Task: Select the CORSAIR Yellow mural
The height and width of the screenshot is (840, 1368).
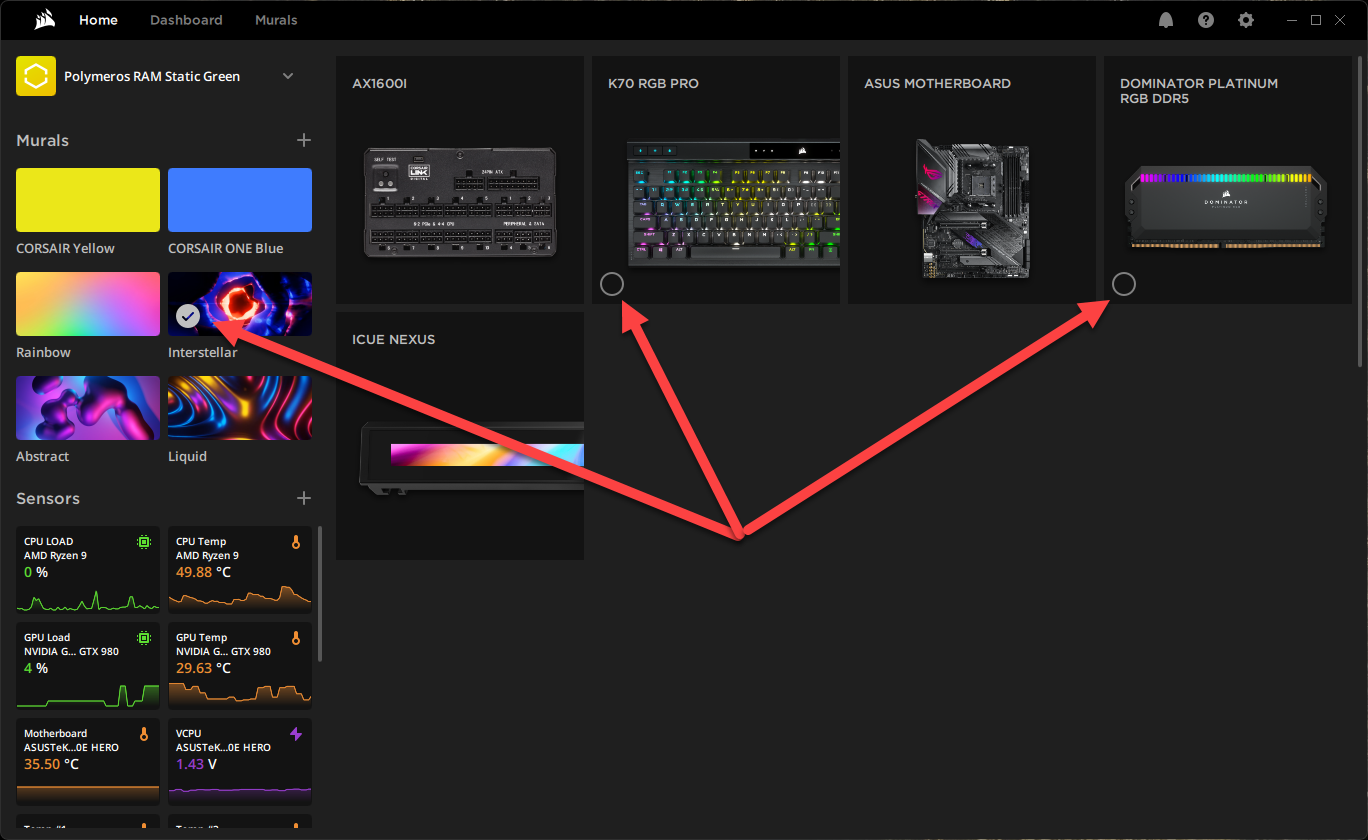Action: click(88, 200)
